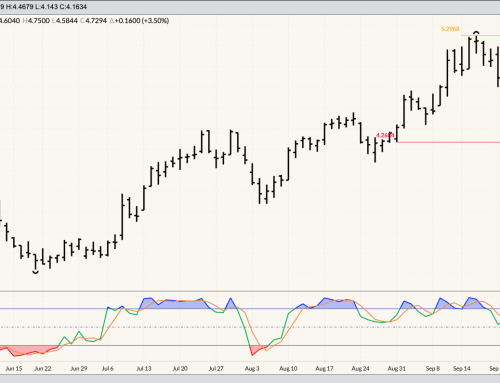Viewport: 500px width, 383px height.
Task: Click the H:4.4679 value in the header bar
Action: (20, 7)
